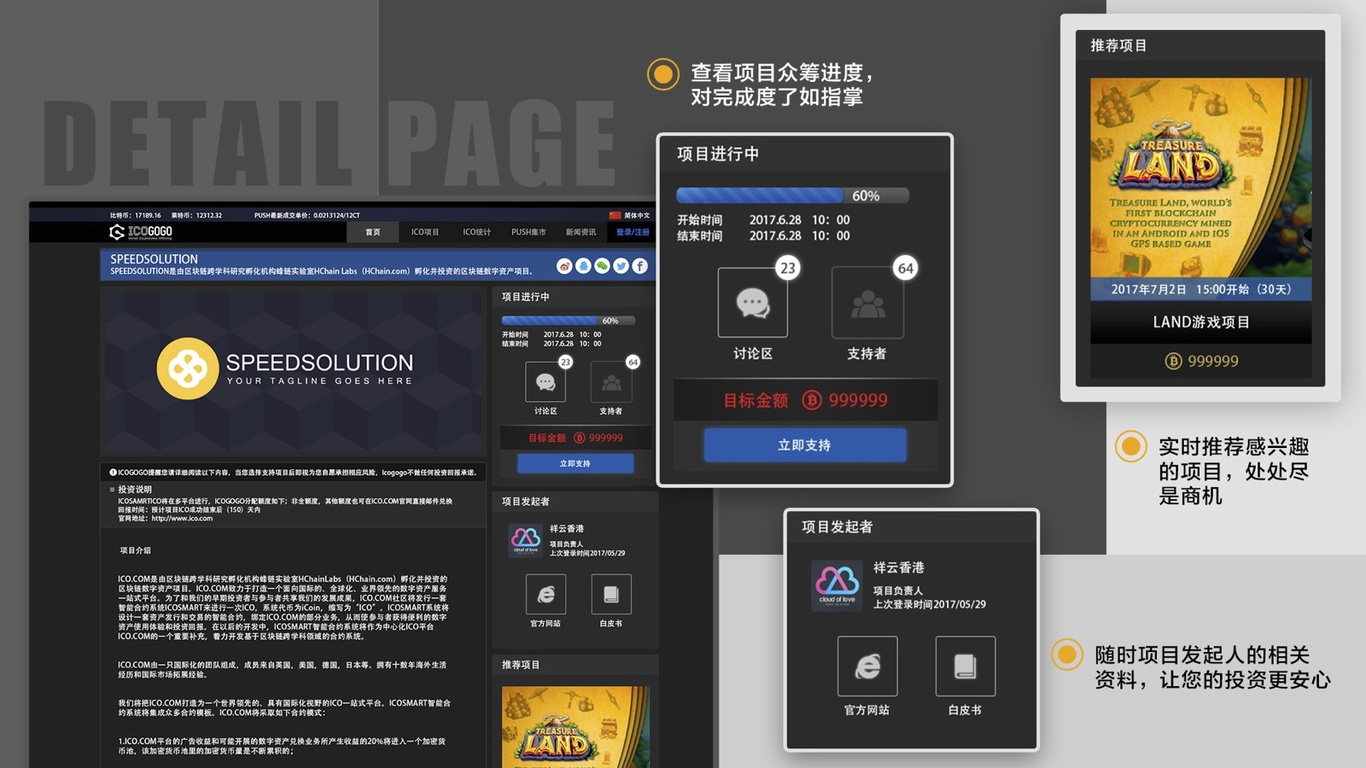Click the 登录/注册 link
This screenshot has width=1366, height=768.
point(633,232)
